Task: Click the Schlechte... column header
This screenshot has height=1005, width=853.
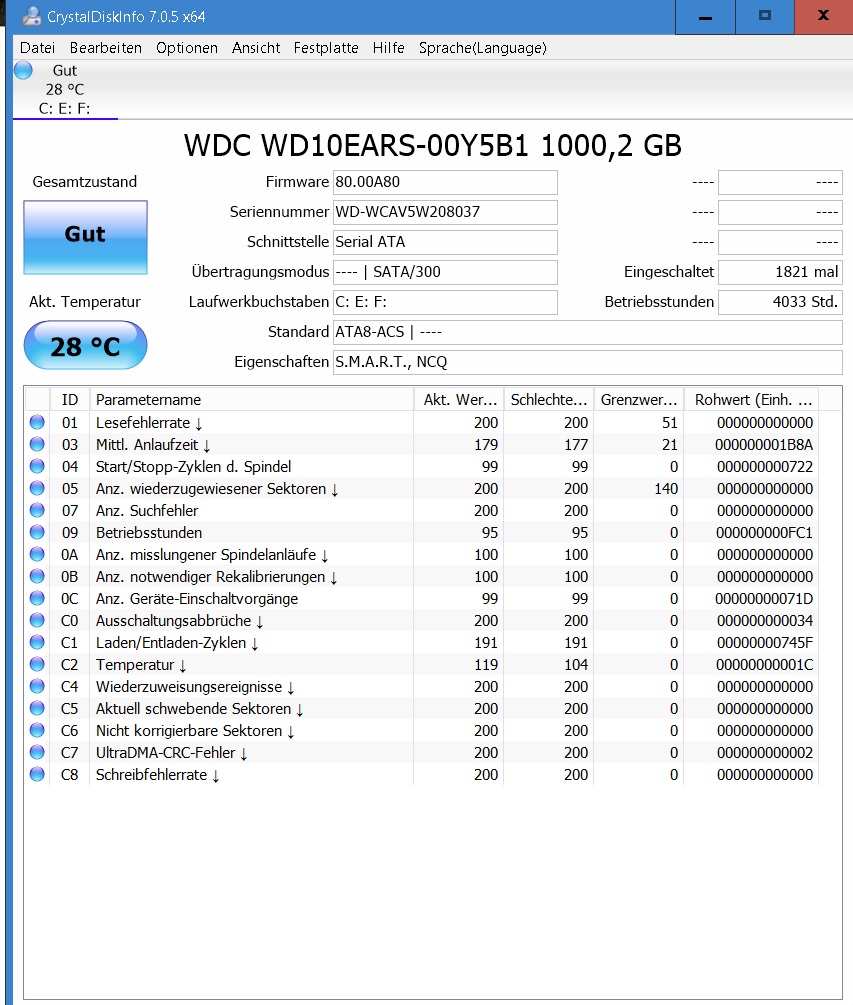Action: [x=549, y=400]
